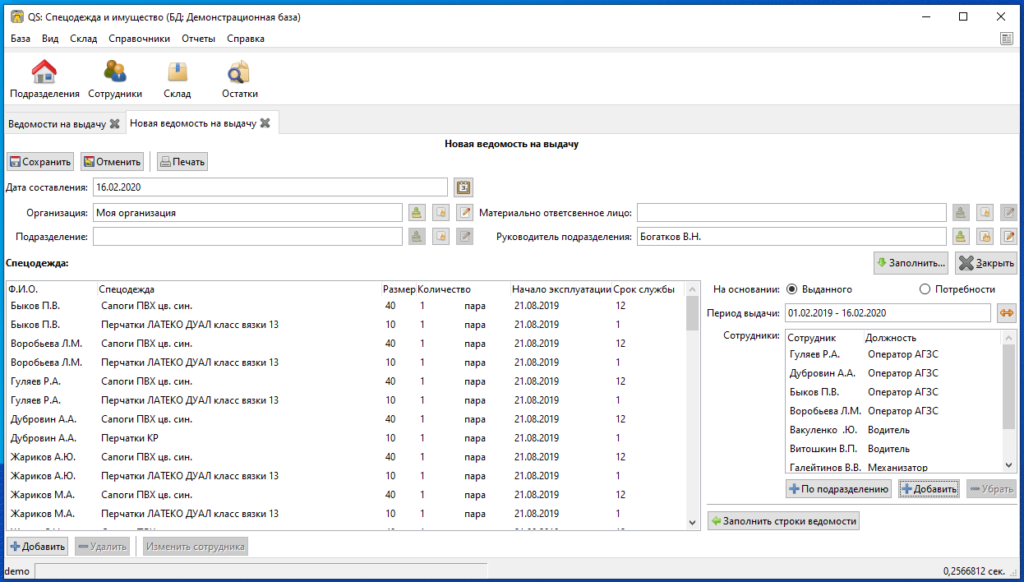Open the Склад menu in menu bar

[x=83, y=39]
